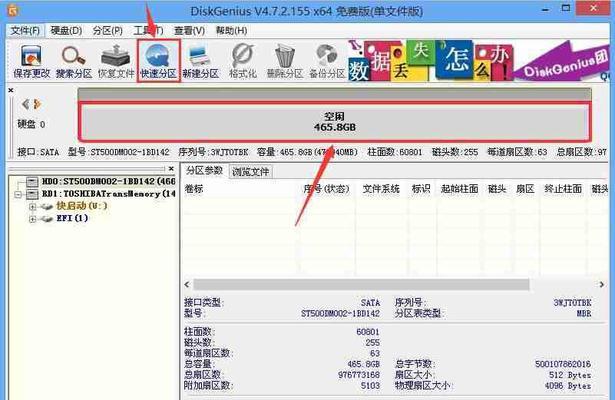
Task: Click the 保存更改 (Save changes) toolbar icon
Action: (x=31, y=61)
